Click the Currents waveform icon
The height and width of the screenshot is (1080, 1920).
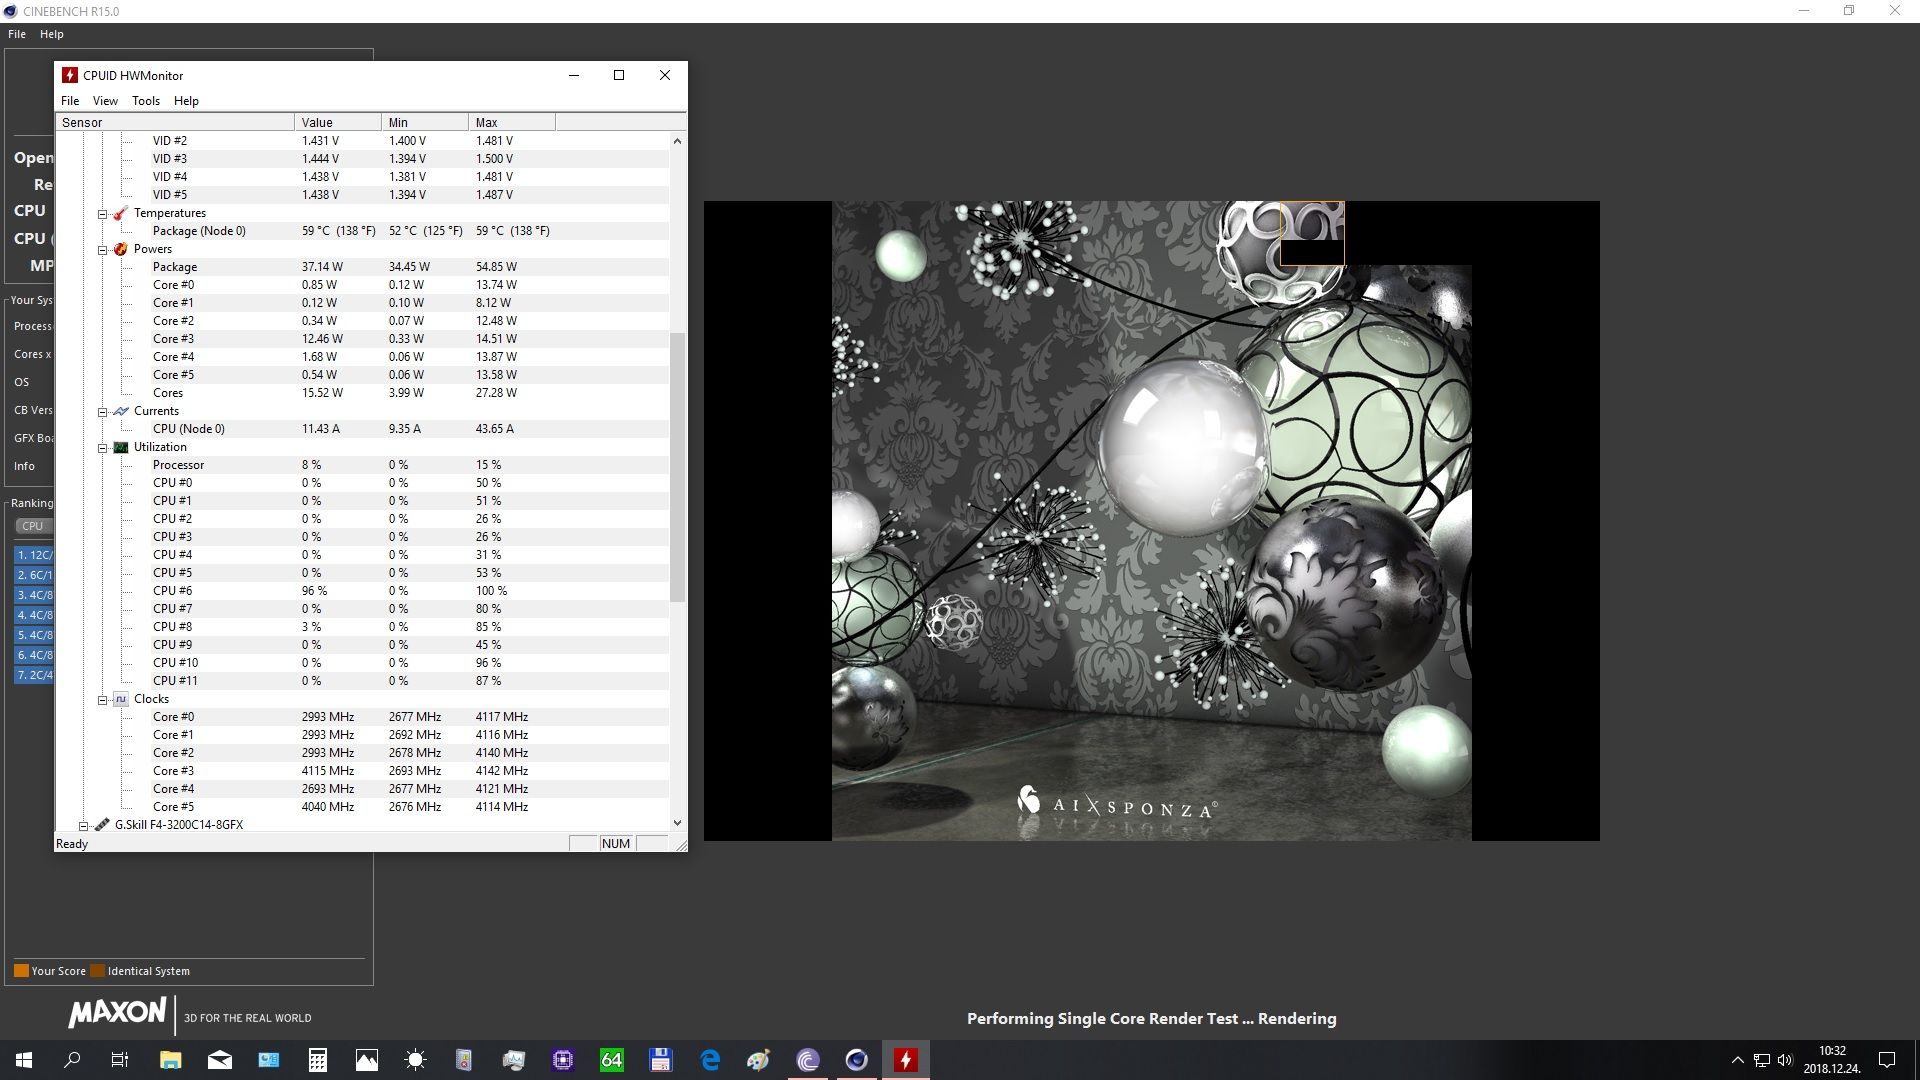[x=121, y=411]
